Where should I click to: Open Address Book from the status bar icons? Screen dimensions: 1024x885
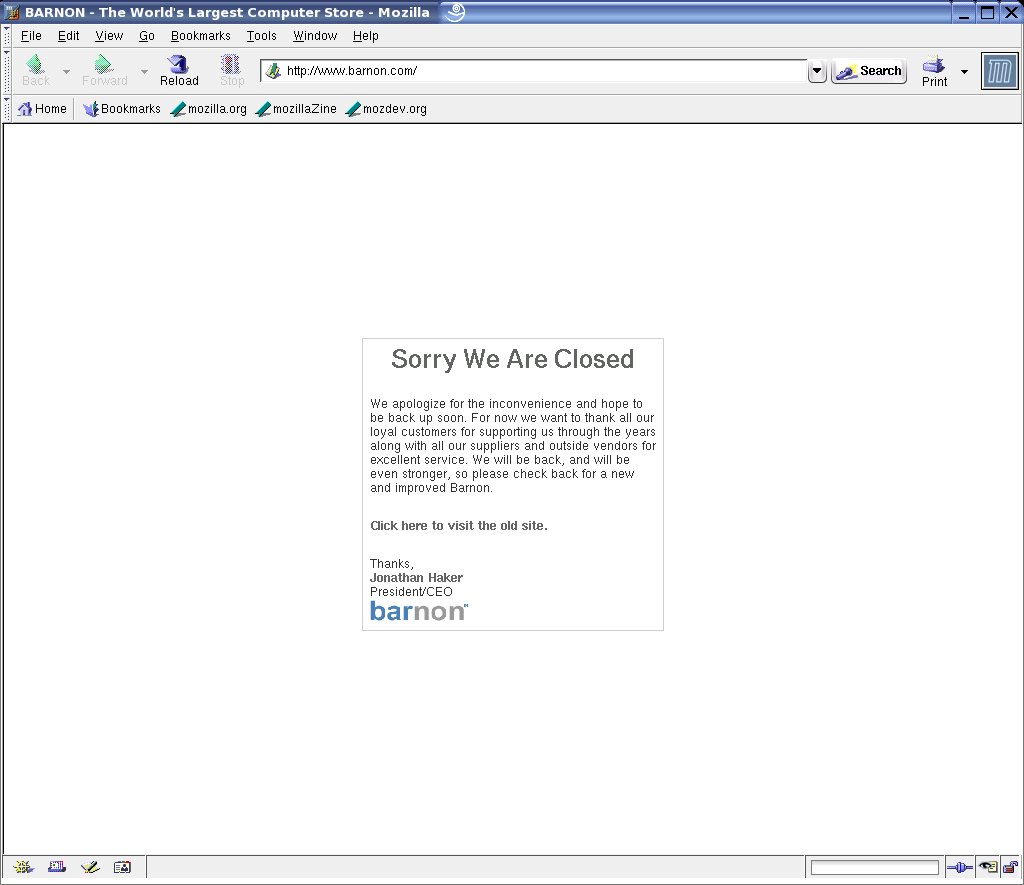[x=122, y=867]
